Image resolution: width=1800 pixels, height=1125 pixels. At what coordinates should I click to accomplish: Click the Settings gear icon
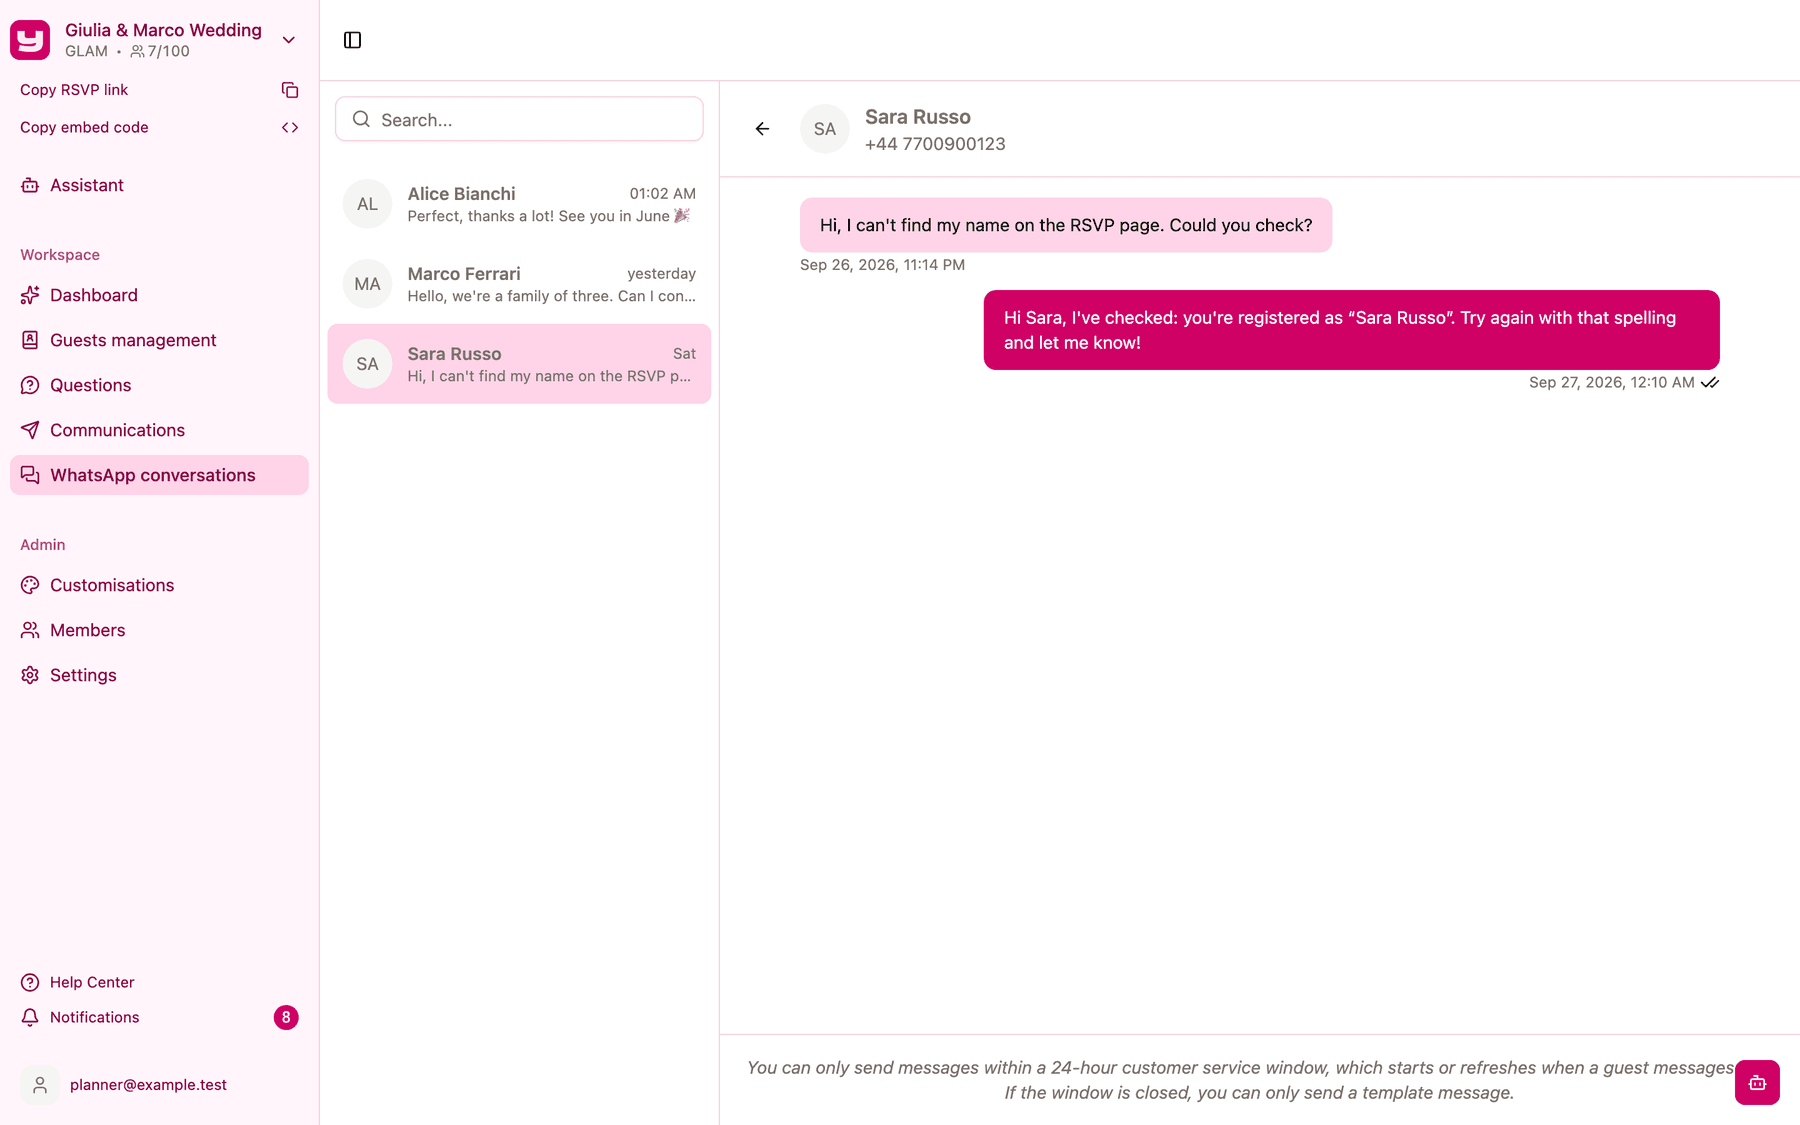[x=30, y=675]
